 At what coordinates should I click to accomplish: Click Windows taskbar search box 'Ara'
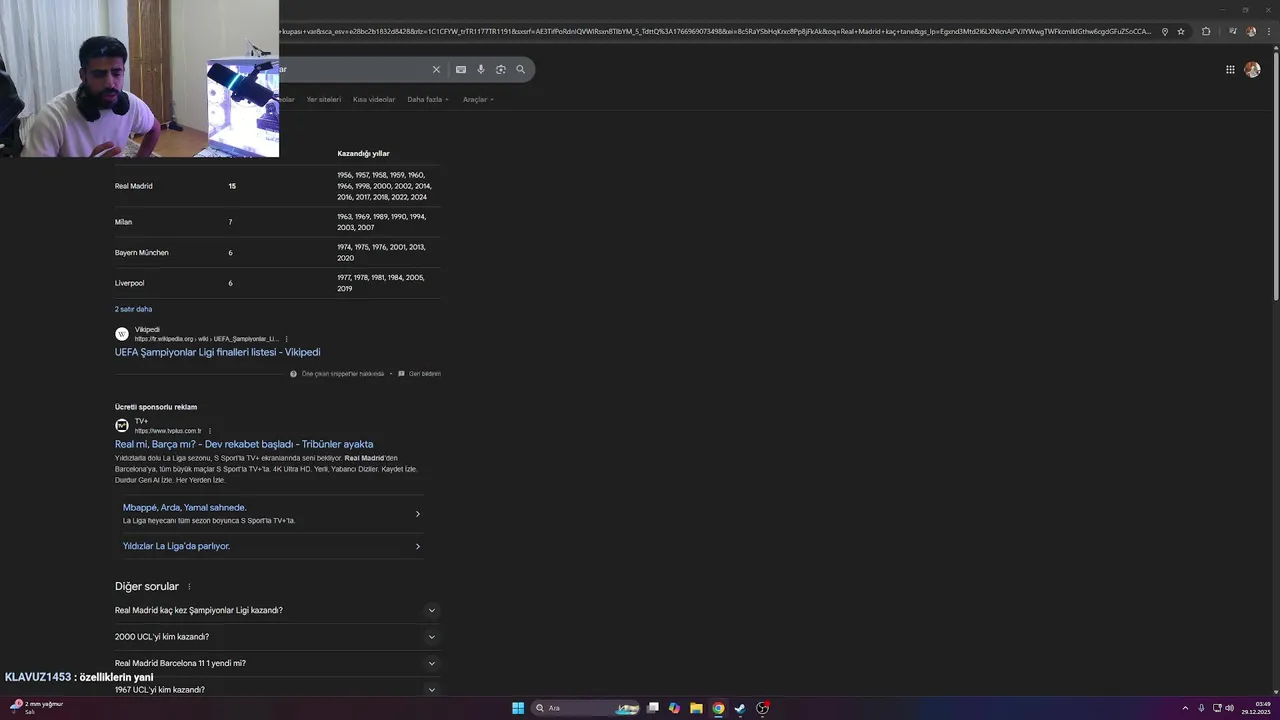click(x=585, y=708)
